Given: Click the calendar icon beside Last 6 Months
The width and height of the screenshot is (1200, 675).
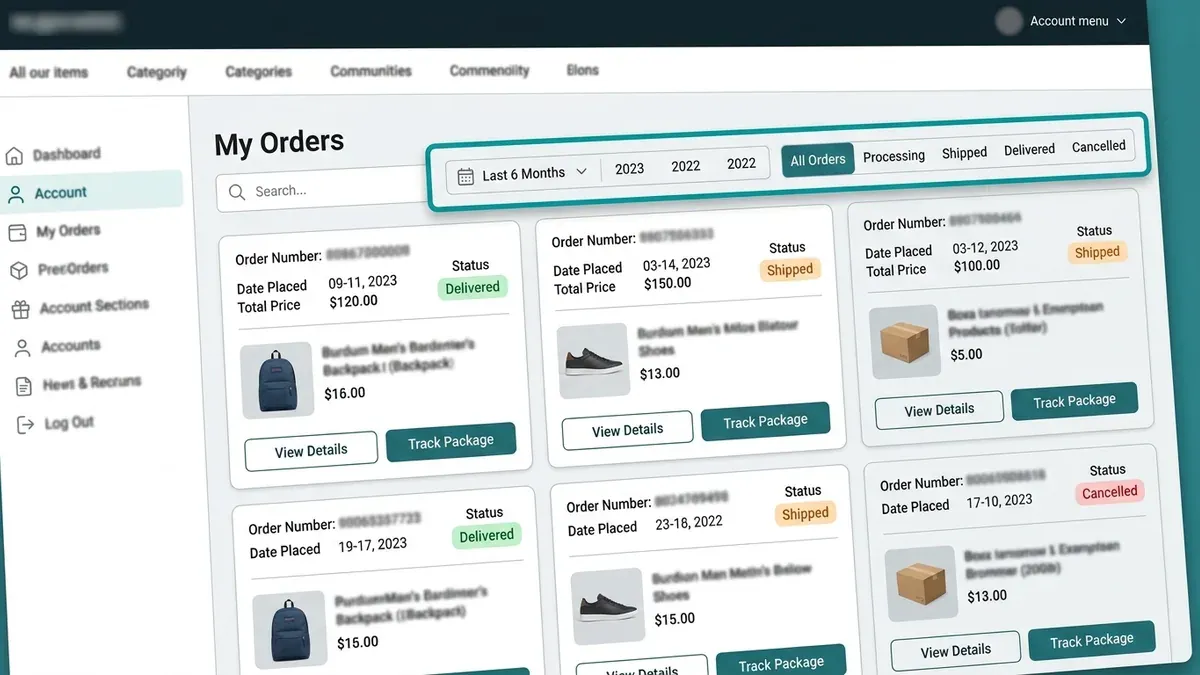Looking at the screenshot, I should tap(466, 176).
